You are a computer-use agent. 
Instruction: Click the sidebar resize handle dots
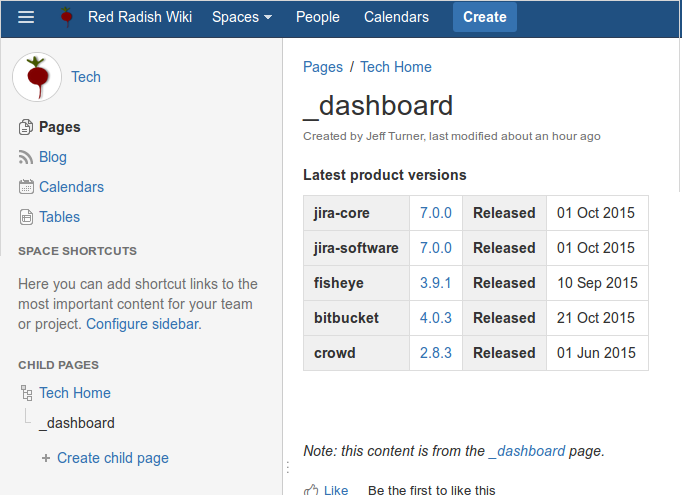click(x=288, y=468)
